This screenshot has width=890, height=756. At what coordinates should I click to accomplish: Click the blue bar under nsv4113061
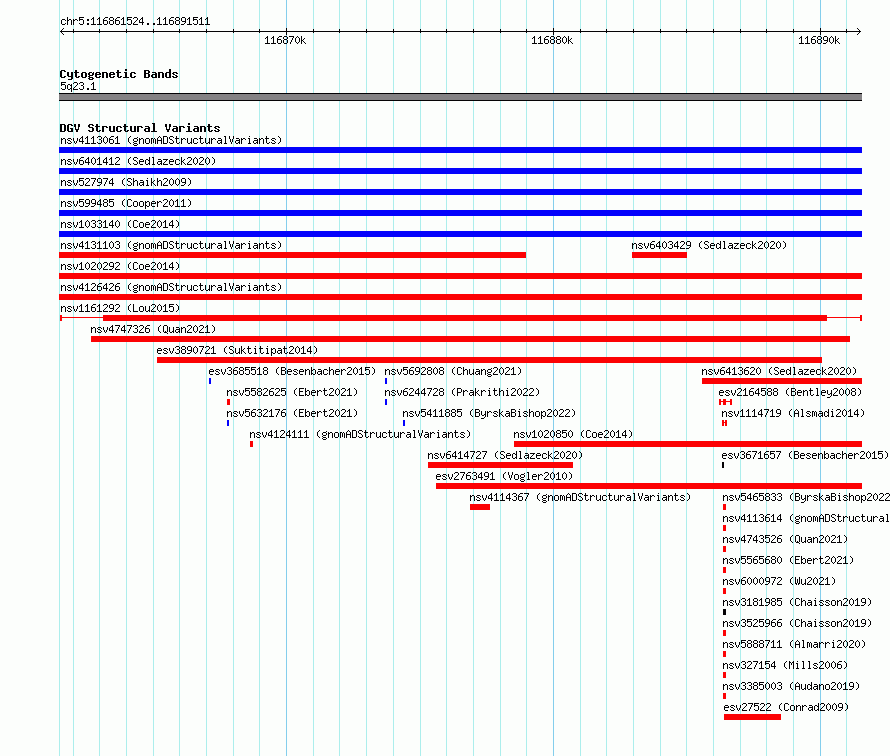(x=460, y=150)
